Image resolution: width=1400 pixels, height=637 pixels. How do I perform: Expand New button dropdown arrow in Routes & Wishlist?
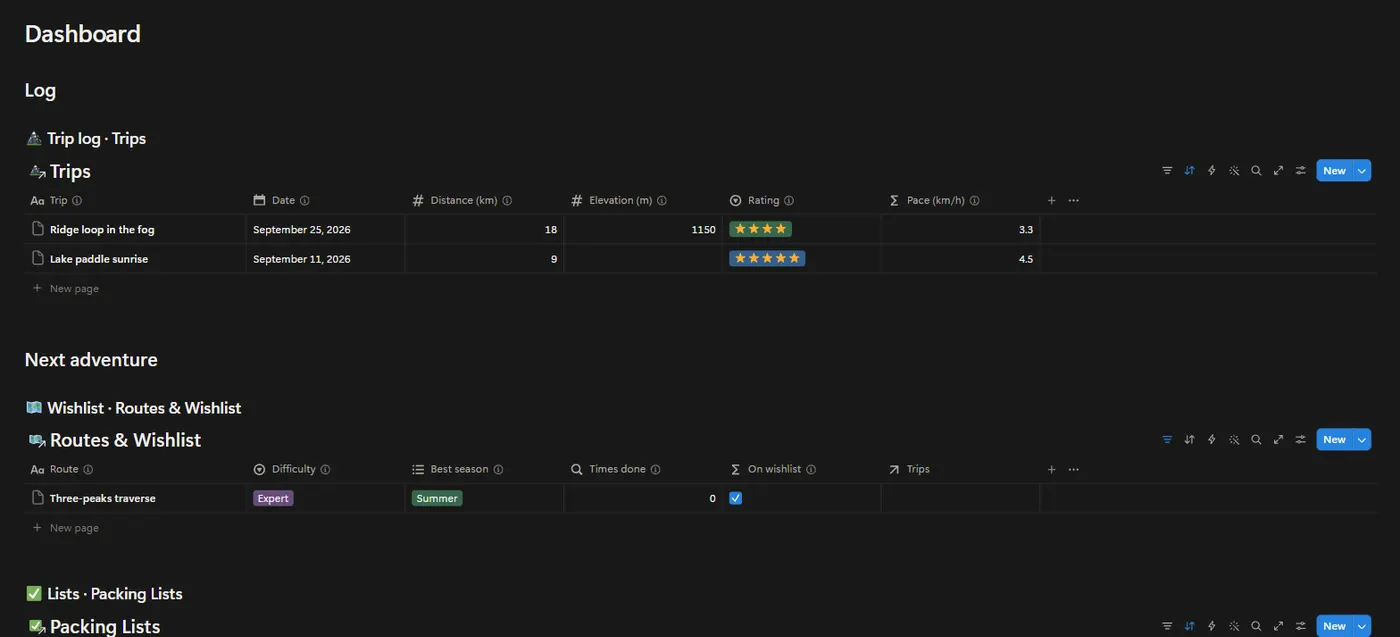[1362, 440]
